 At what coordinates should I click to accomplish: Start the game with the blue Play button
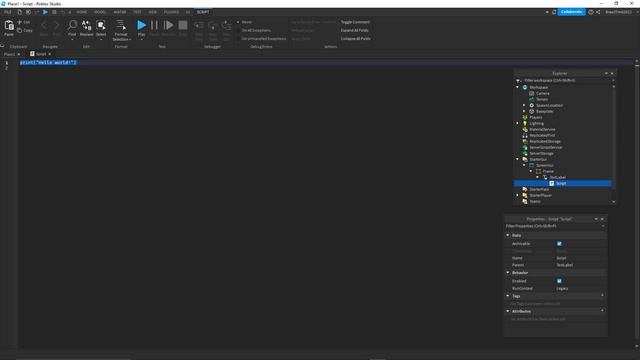point(141,25)
